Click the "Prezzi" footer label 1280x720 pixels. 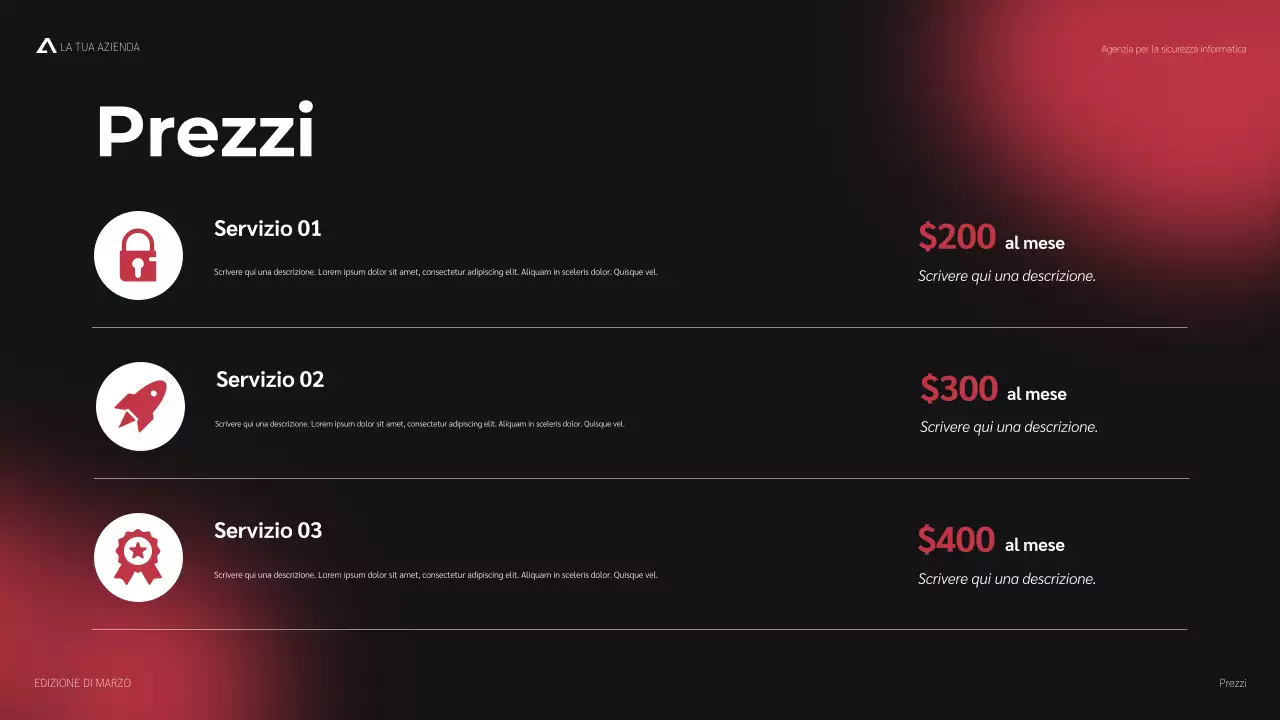1232,683
